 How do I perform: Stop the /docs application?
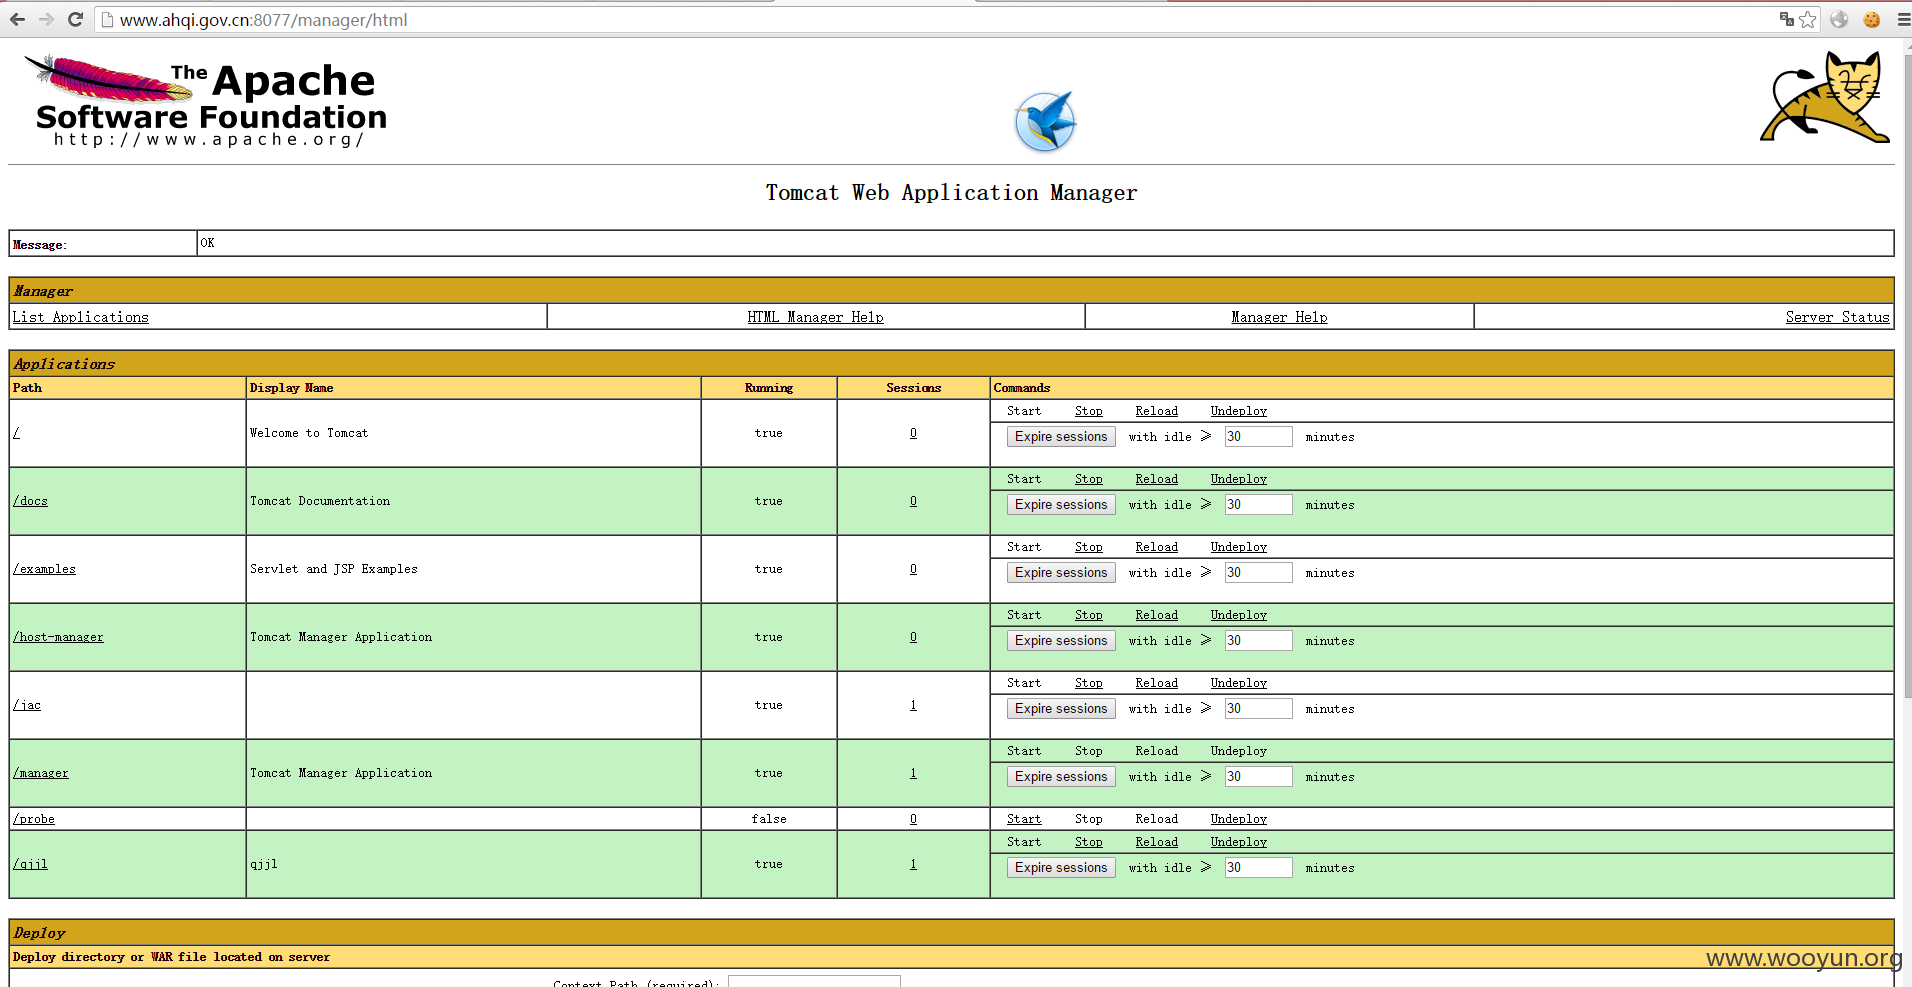pyautogui.click(x=1088, y=479)
